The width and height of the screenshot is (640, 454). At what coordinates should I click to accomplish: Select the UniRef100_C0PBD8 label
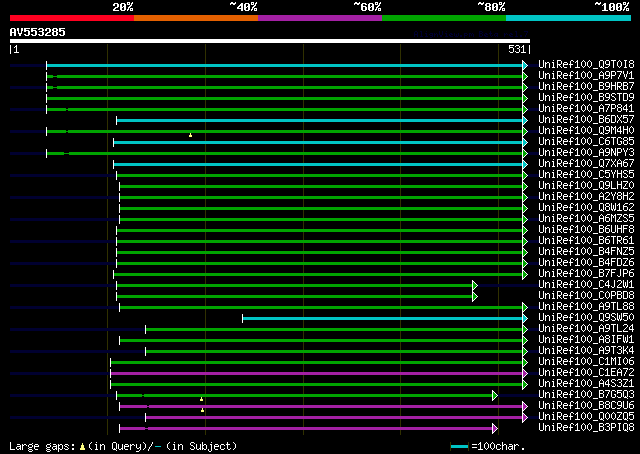point(586,296)
